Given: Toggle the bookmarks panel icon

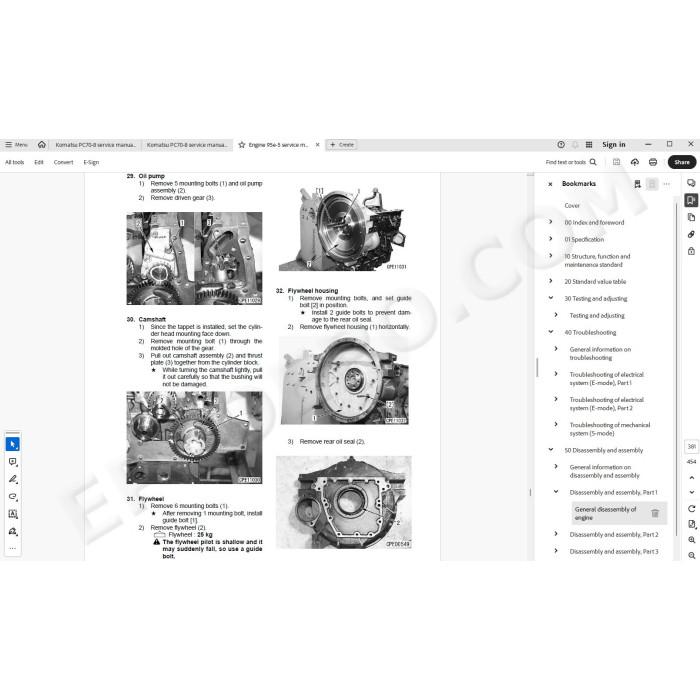Looking at the screenshot, I should 691,200.
